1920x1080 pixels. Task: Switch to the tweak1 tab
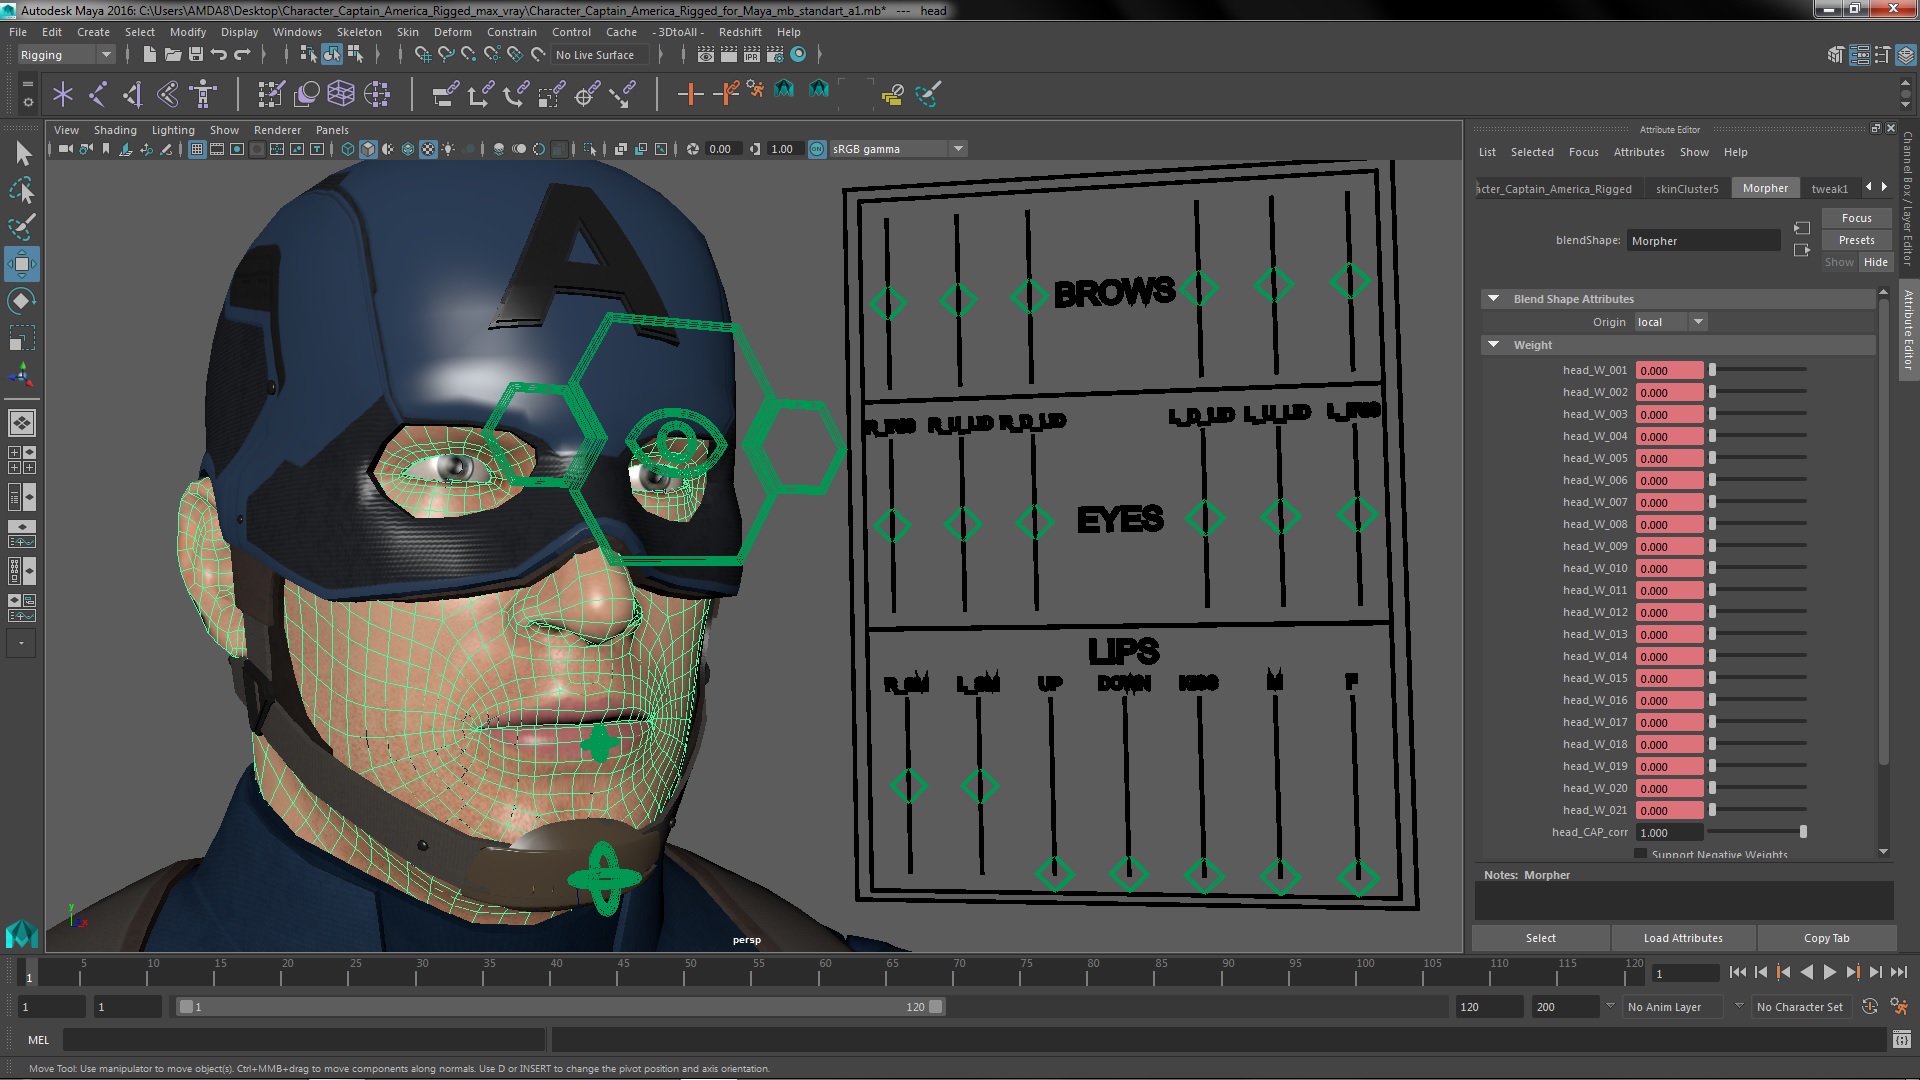tap(1829, 188)
